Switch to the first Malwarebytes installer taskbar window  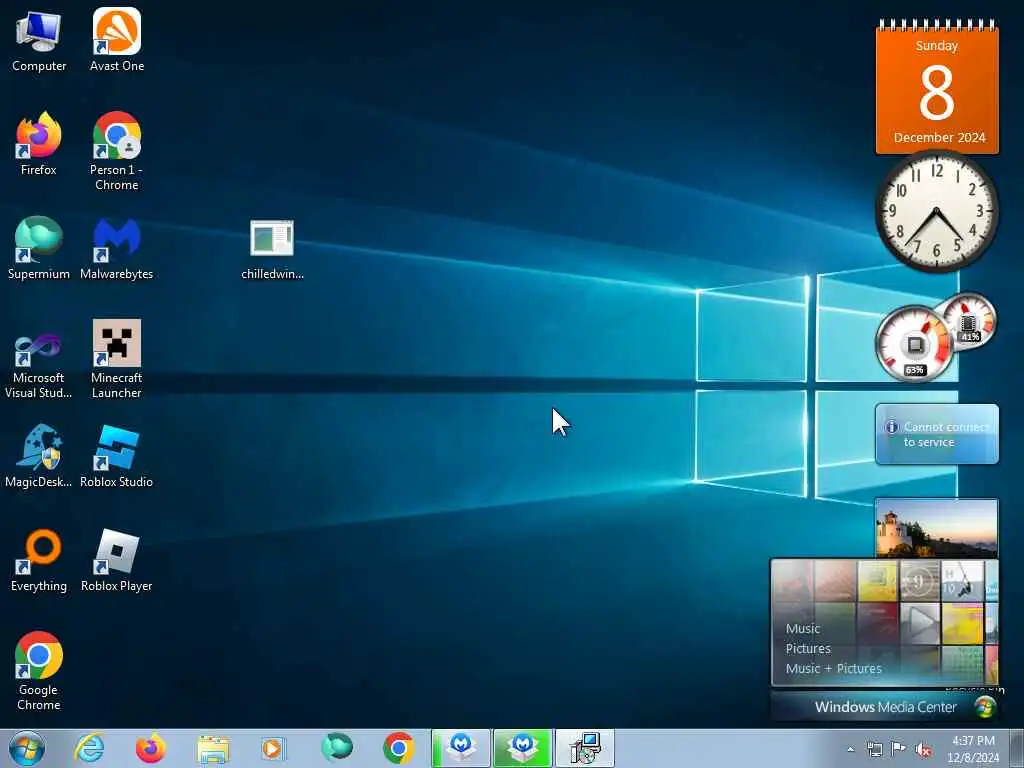pos(461,748)
